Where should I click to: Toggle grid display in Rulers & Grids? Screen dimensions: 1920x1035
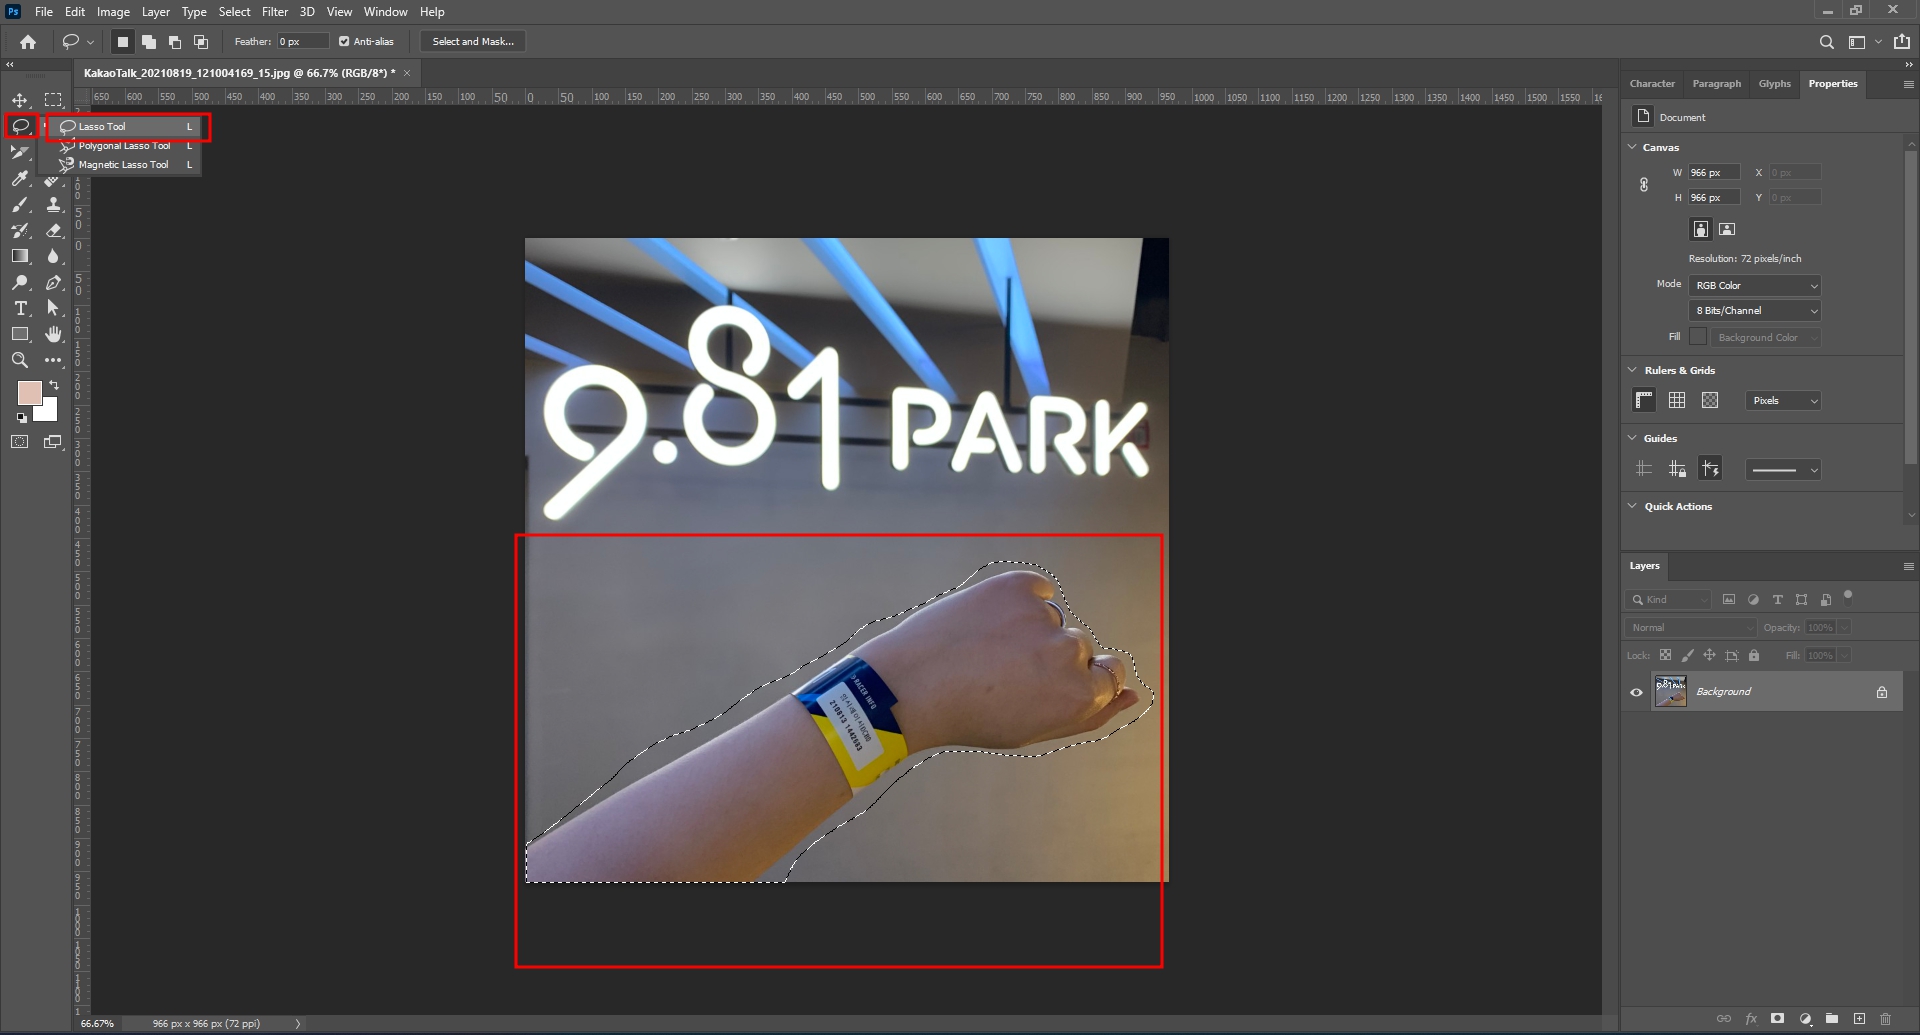[x=1677, y=400]
